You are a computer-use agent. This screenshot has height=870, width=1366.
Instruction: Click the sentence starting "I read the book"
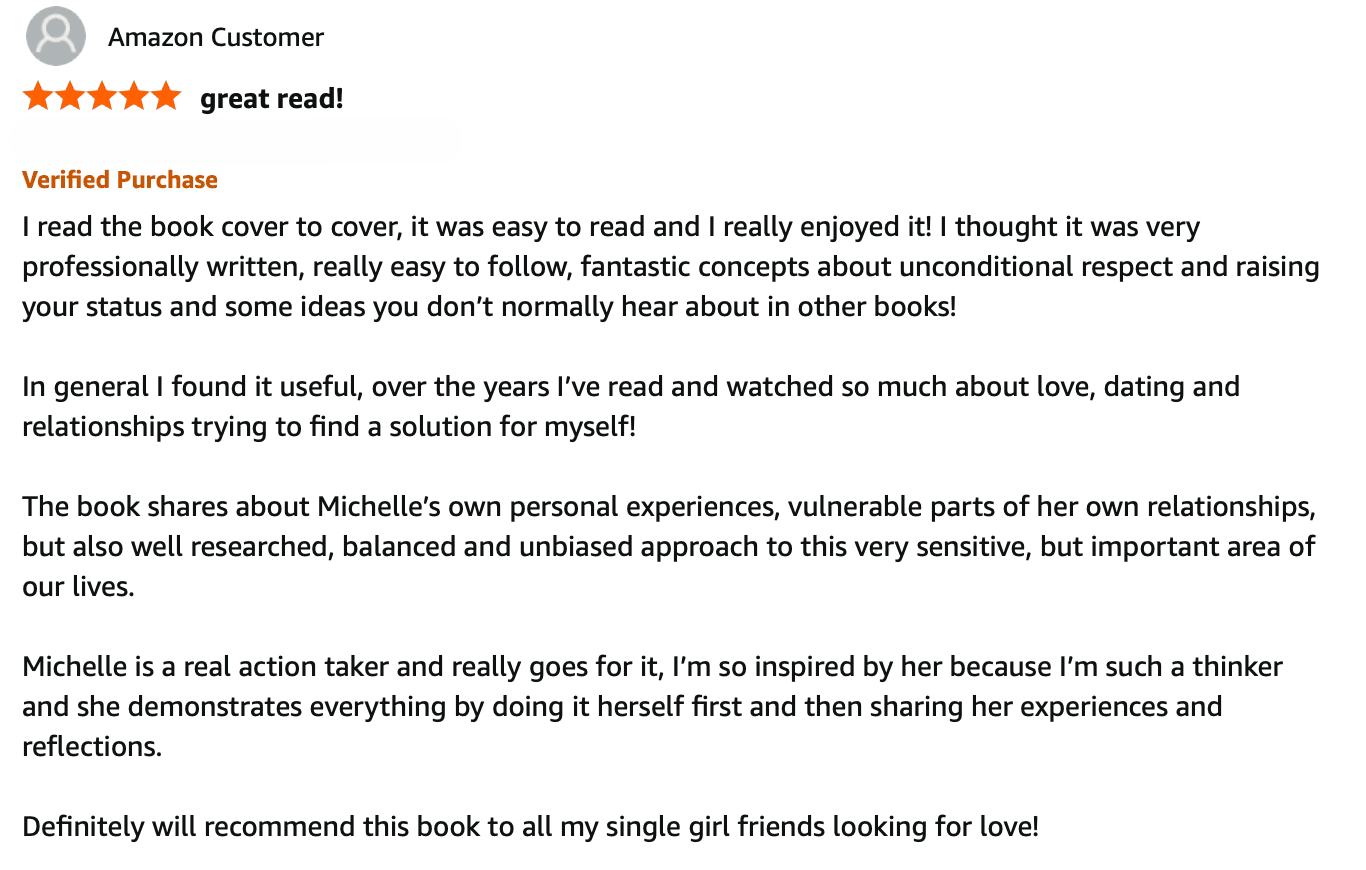[610, 227]
